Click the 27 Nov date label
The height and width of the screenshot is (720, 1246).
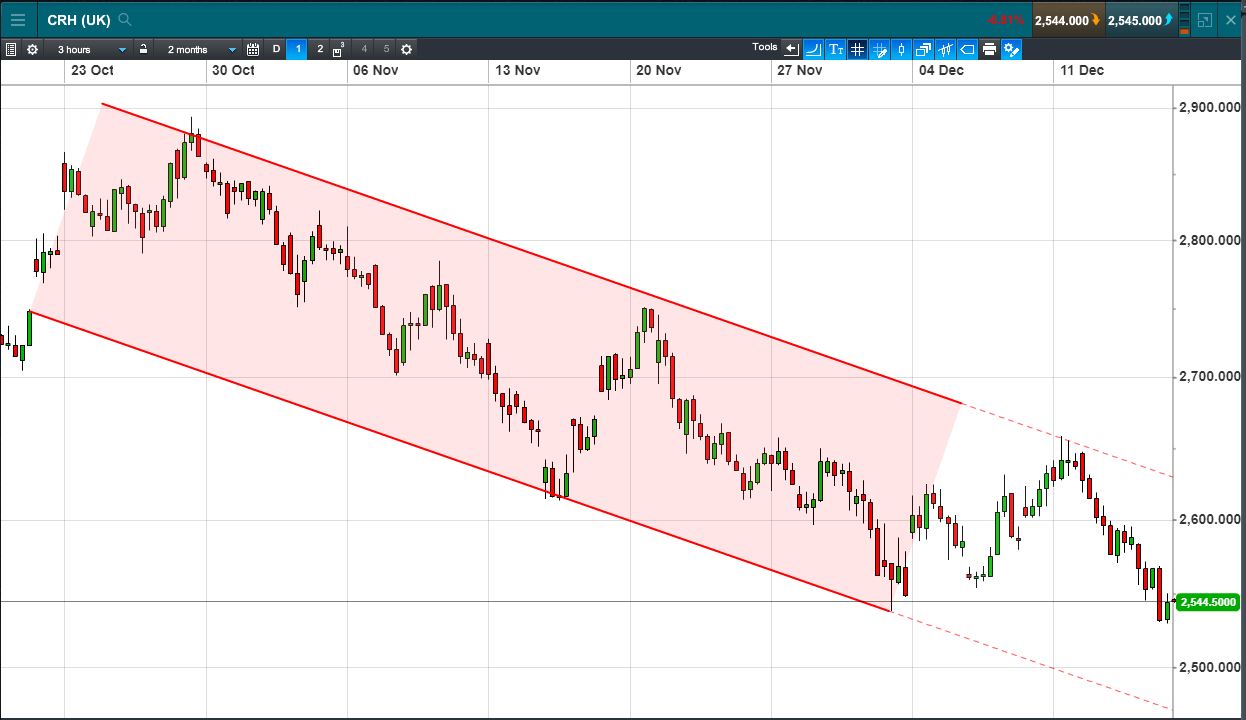pos(800,70)
